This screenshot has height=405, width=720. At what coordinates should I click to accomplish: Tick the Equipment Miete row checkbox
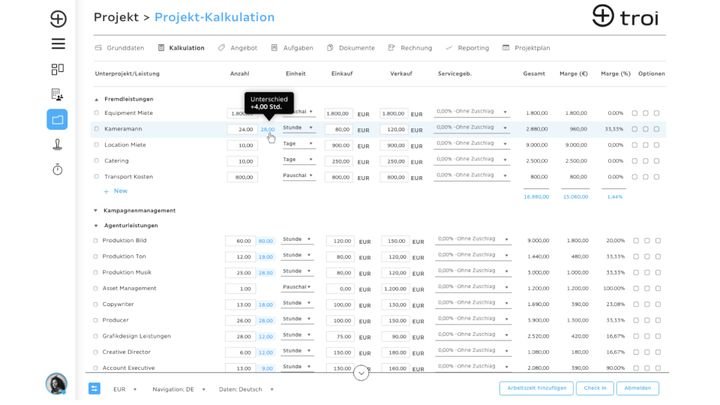(x=96, y=113)
